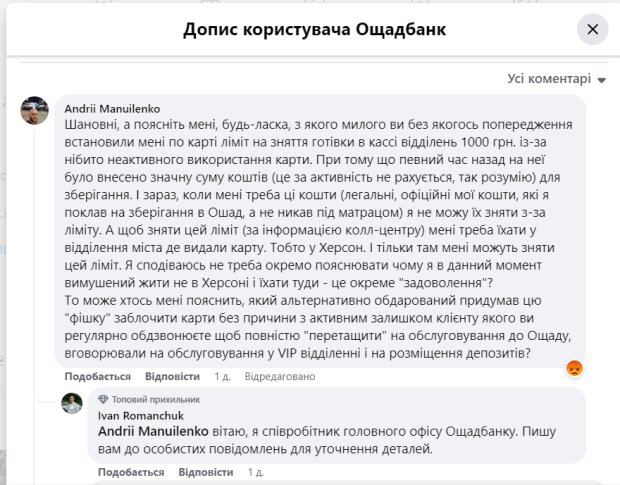Screen dimensions: 620x485
Task: Open the Усі коментарі filter dropdown
Action: [557, 79]
